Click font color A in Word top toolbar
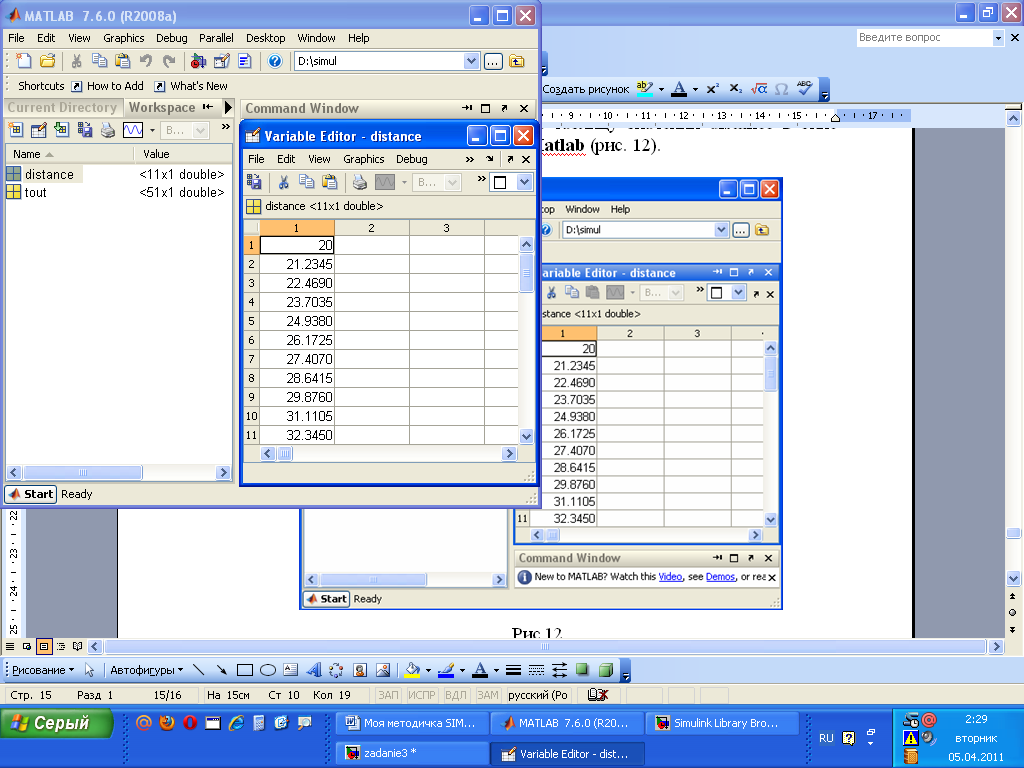 pyautogui.click(x=679, y=89)
